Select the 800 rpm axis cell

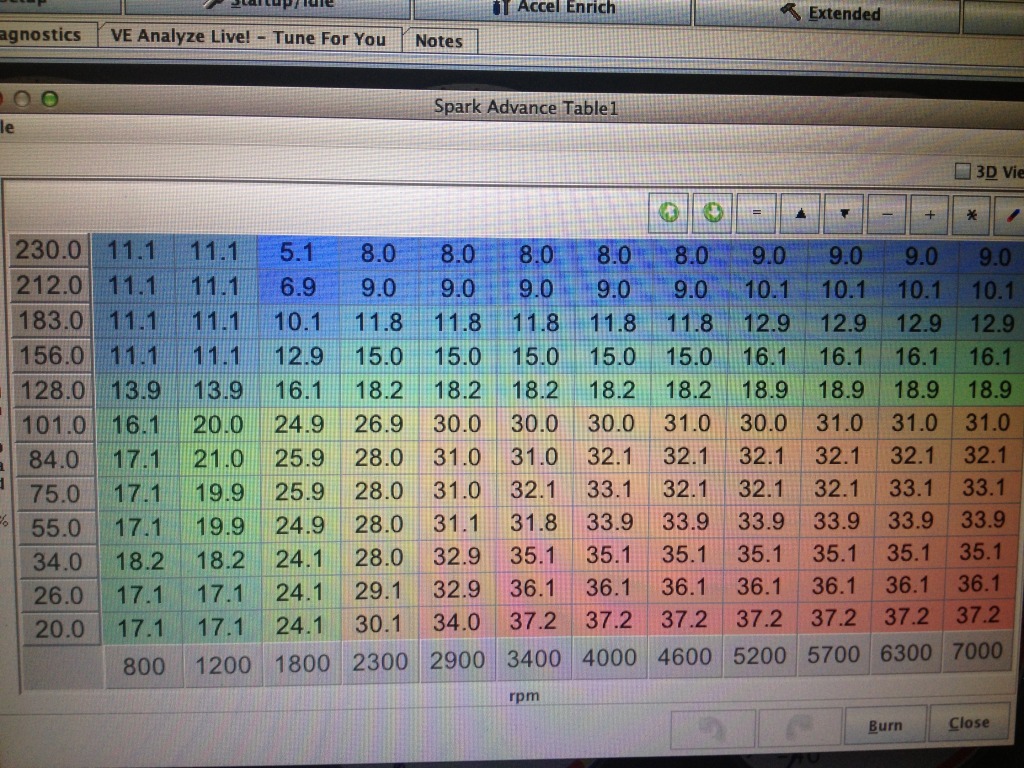click(144, 666)
